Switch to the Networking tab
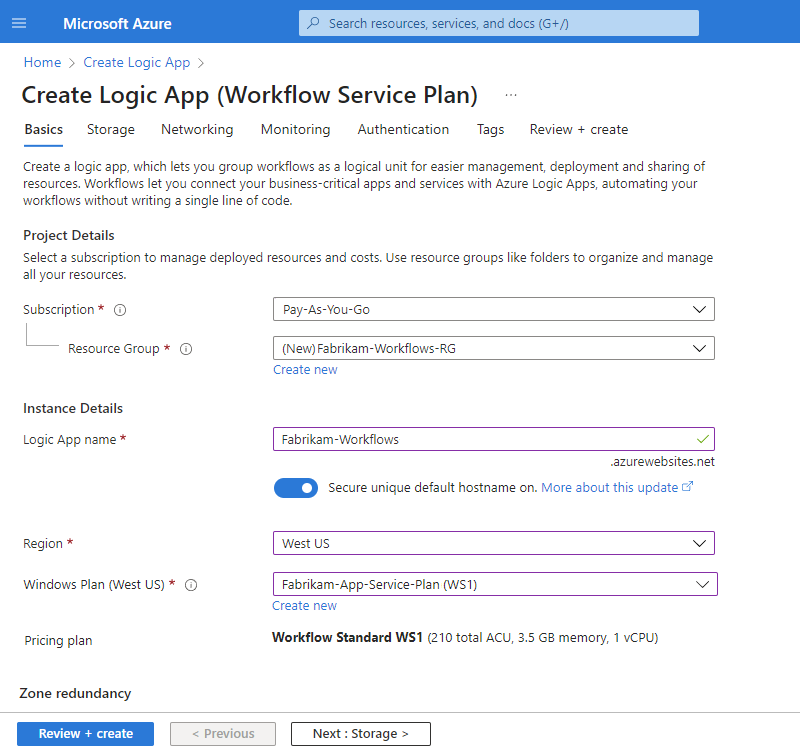800x750 pixels. click(x=197, y=130)
